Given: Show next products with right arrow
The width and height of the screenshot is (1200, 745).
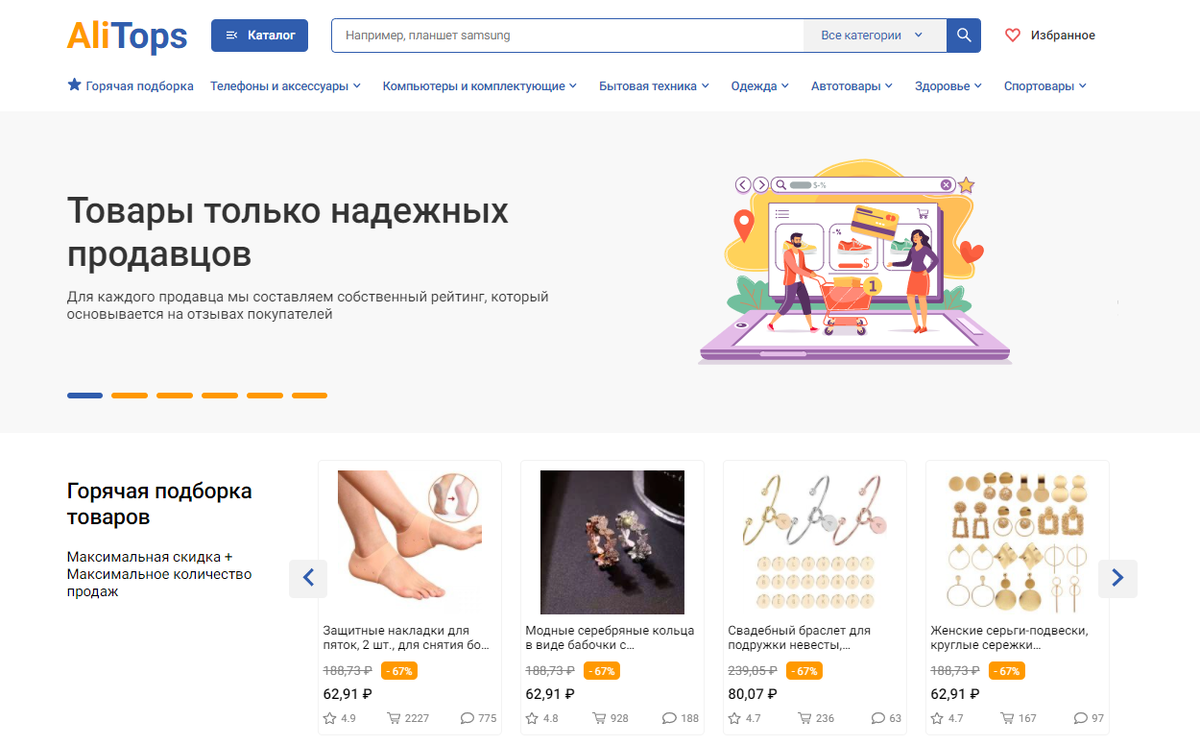Looking at the screenshot, I should tap(1118, 577).
